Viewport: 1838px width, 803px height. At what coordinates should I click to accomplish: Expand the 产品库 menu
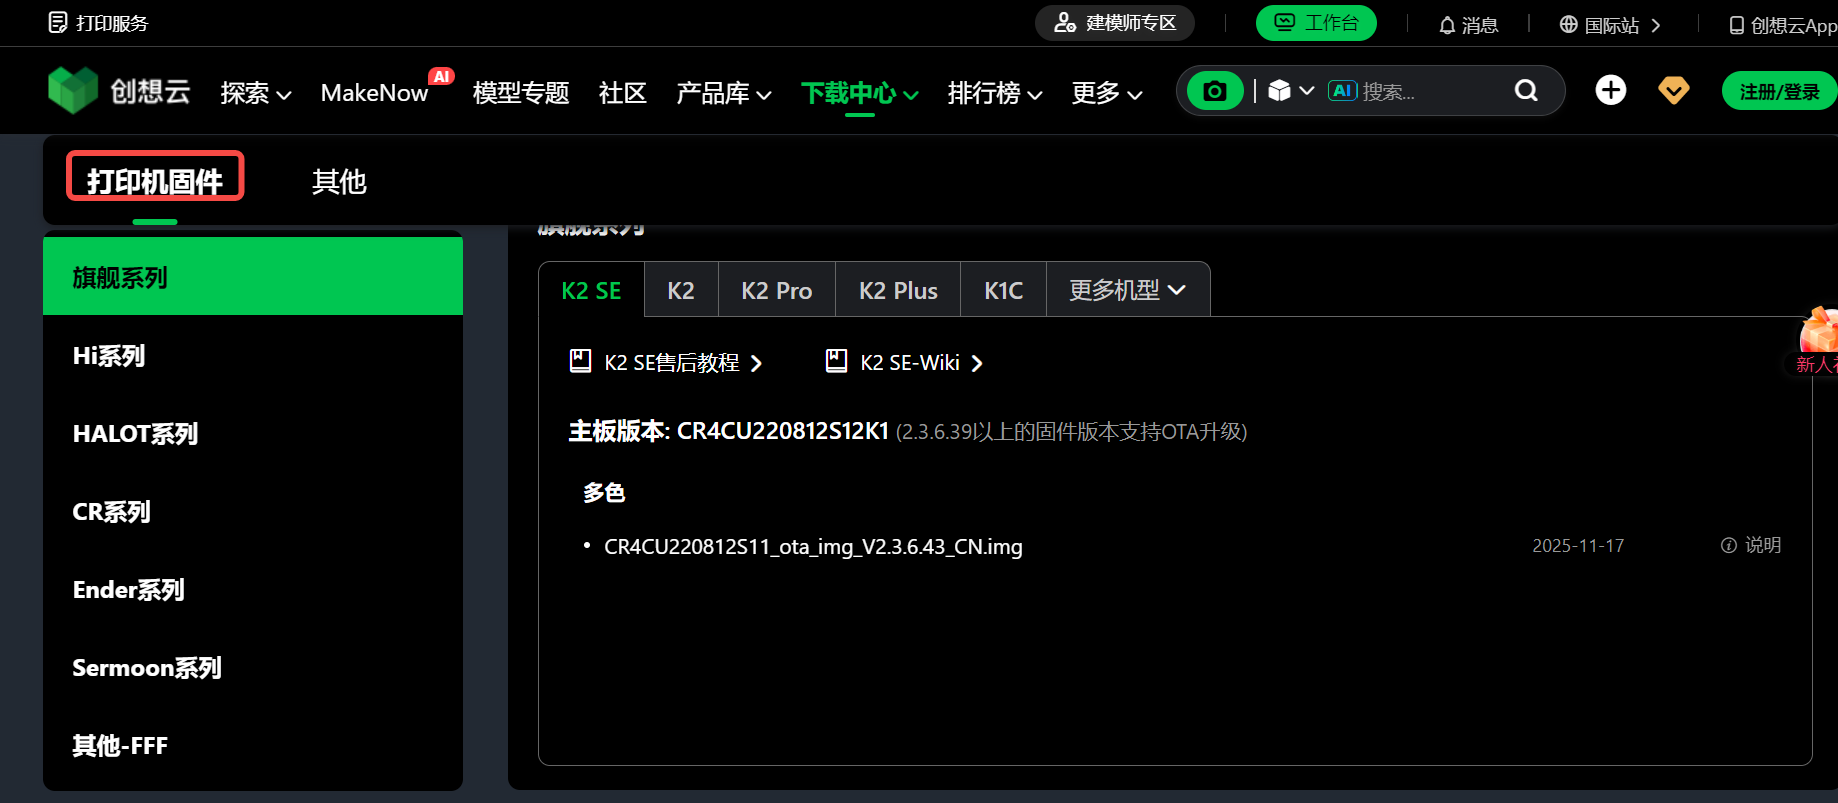(x=723, y=93)
